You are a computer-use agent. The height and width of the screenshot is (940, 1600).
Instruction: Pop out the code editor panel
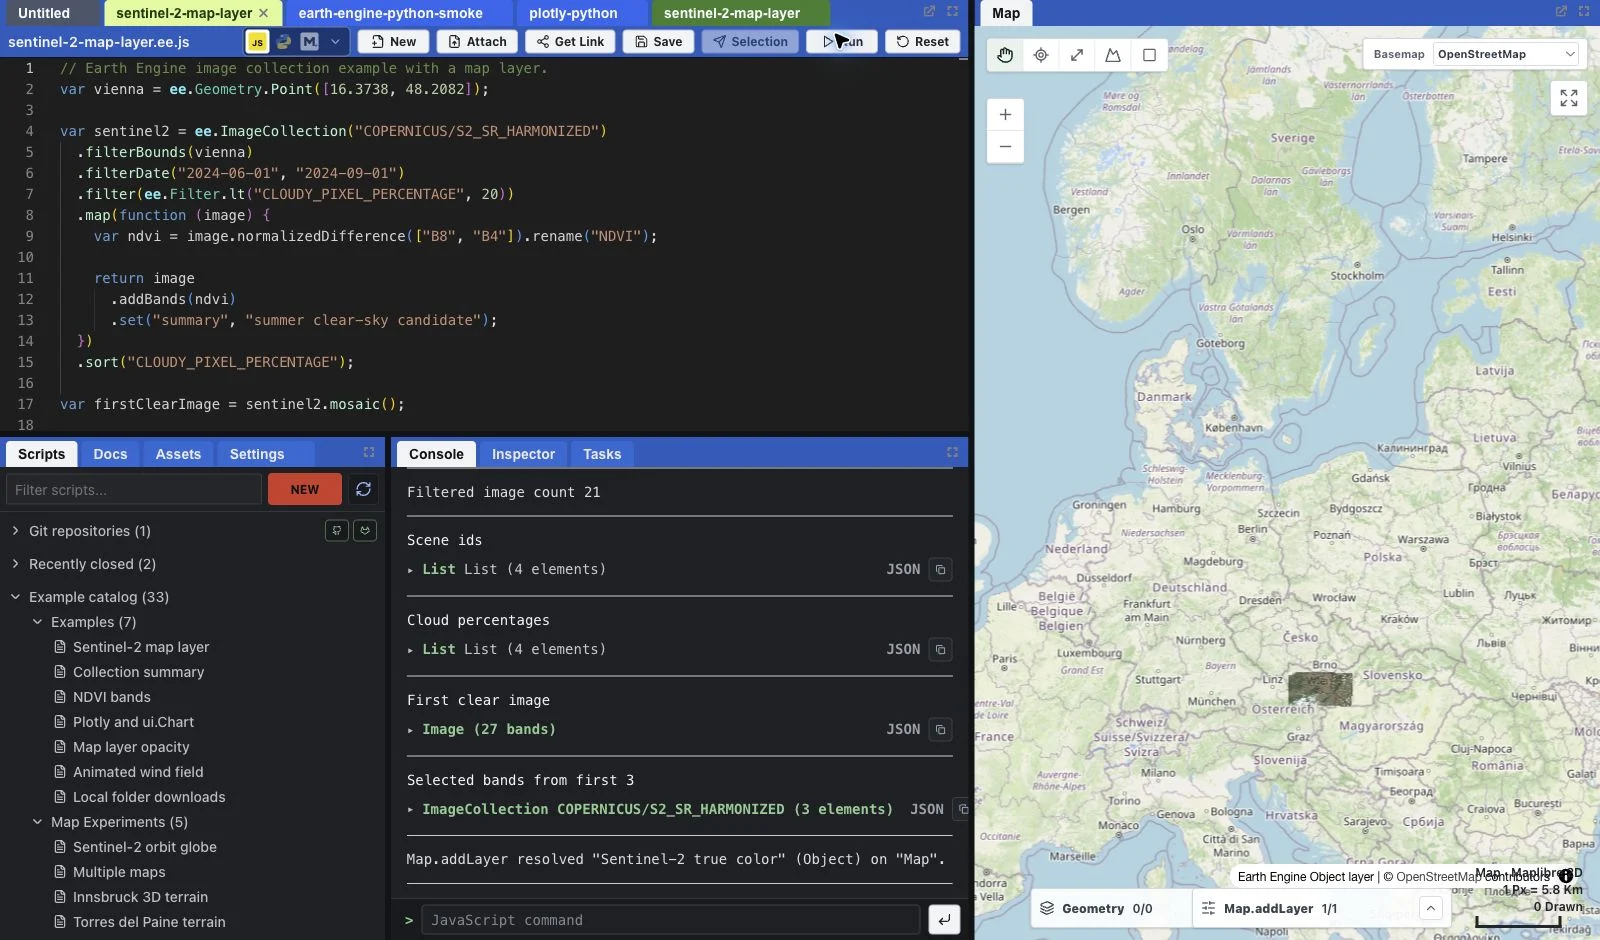click(x=929, y=12)
